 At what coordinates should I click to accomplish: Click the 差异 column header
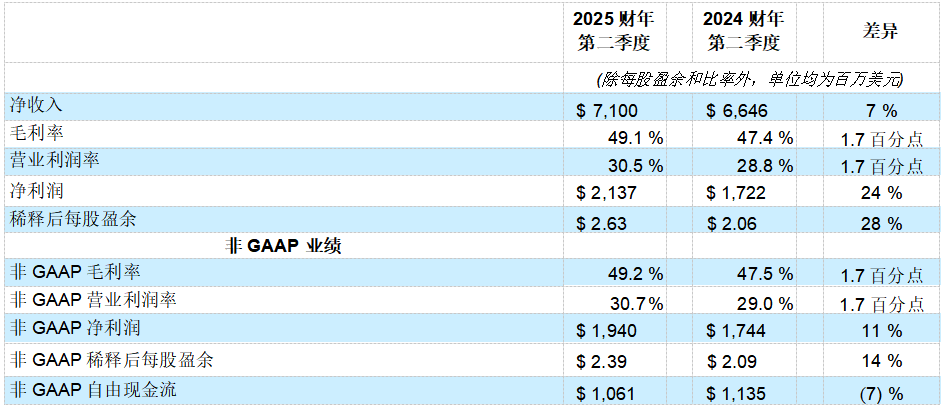coord(880,32)
